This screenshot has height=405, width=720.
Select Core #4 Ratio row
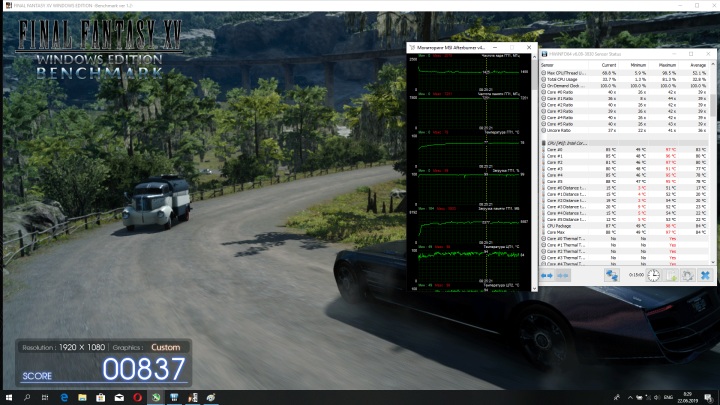point(624,118)
